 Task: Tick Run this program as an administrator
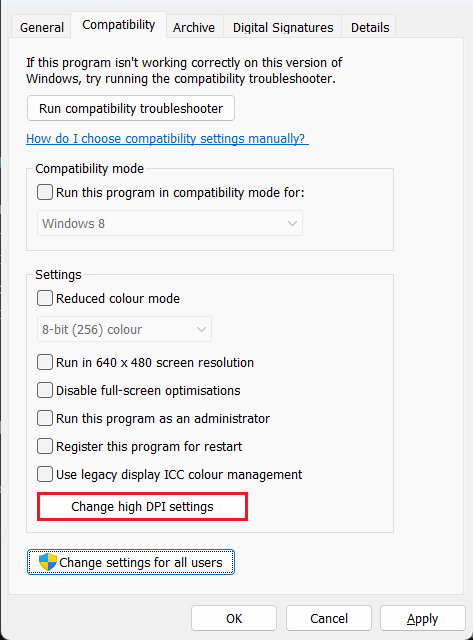[45, 418]
